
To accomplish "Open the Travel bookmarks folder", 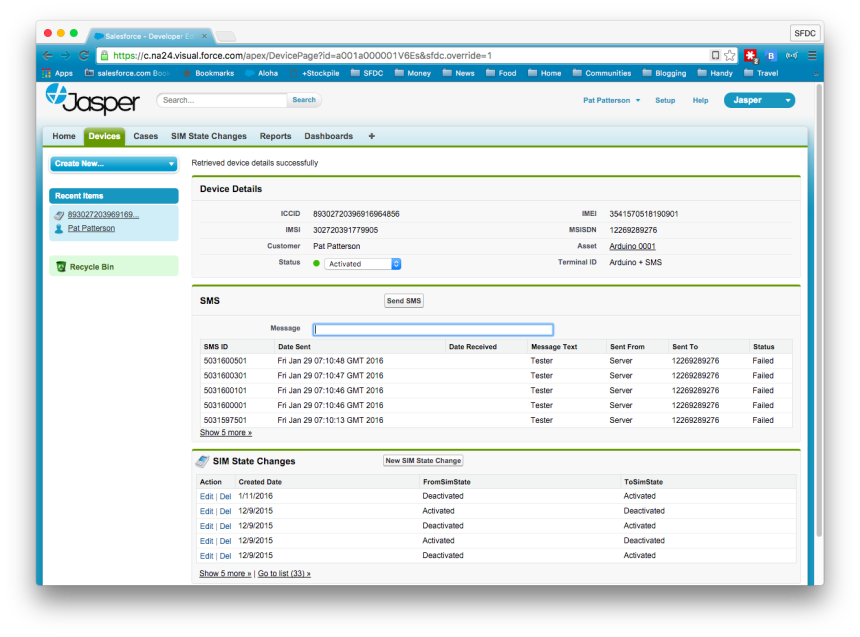I will [761, 73].
